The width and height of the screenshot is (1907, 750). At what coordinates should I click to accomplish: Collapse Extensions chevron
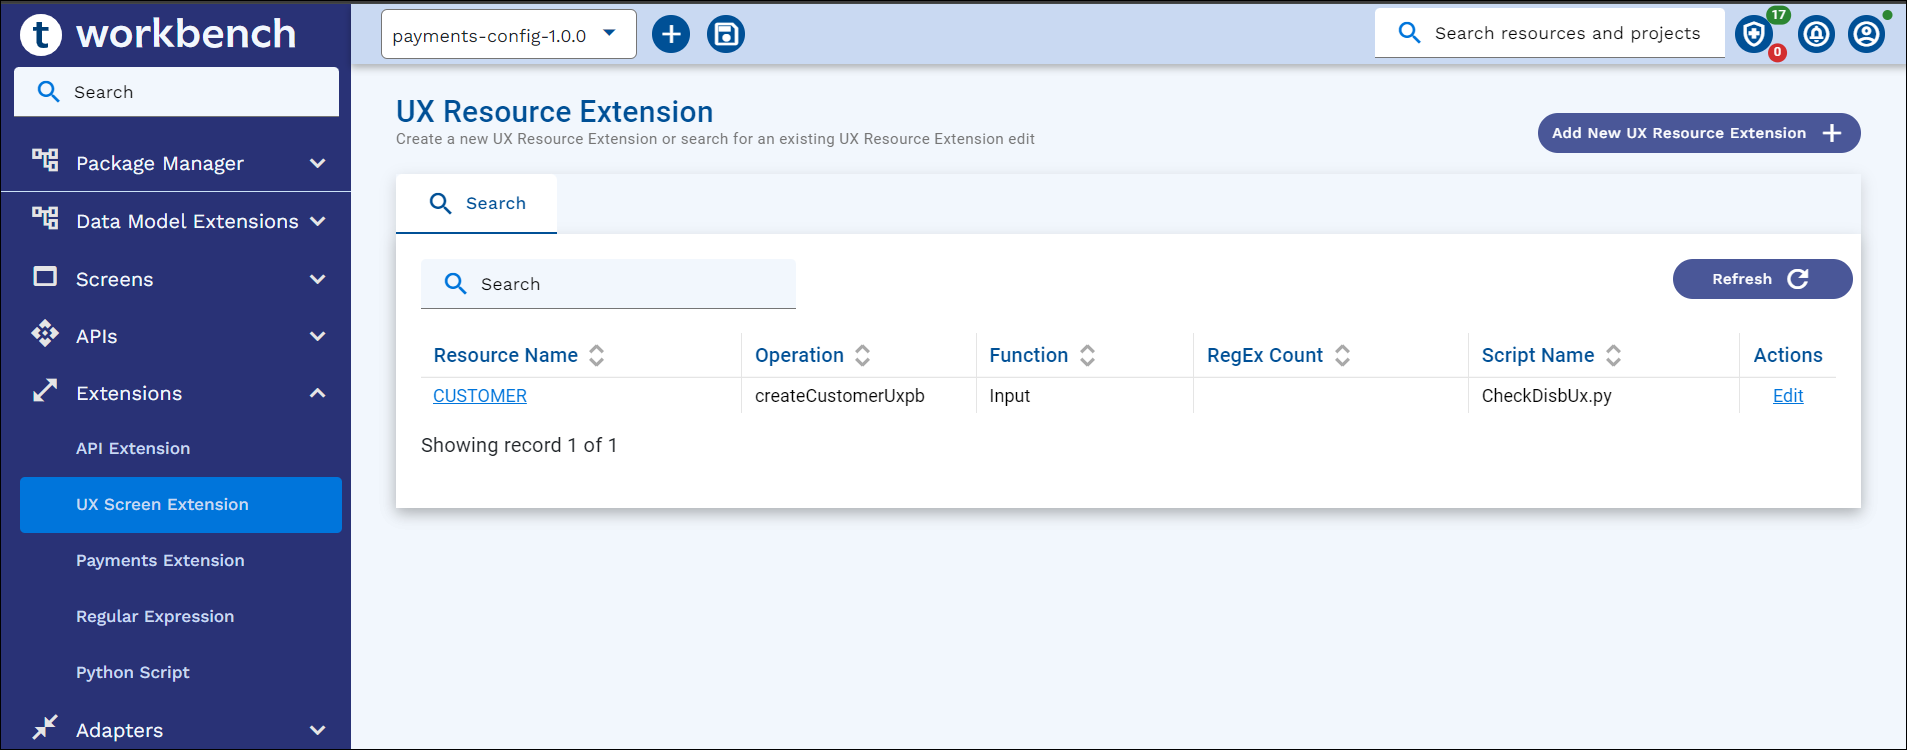coord(318,393)
